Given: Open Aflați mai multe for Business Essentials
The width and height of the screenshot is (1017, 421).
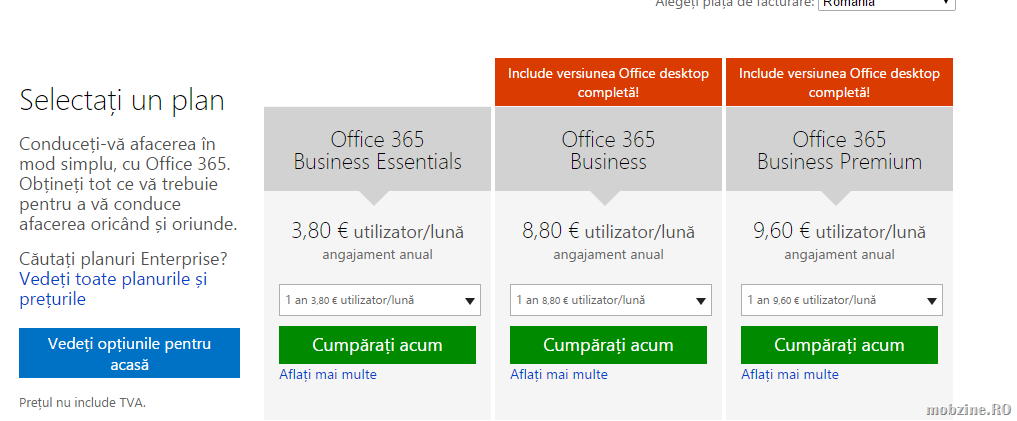Looking at the screenshot, I should [327, 375].
